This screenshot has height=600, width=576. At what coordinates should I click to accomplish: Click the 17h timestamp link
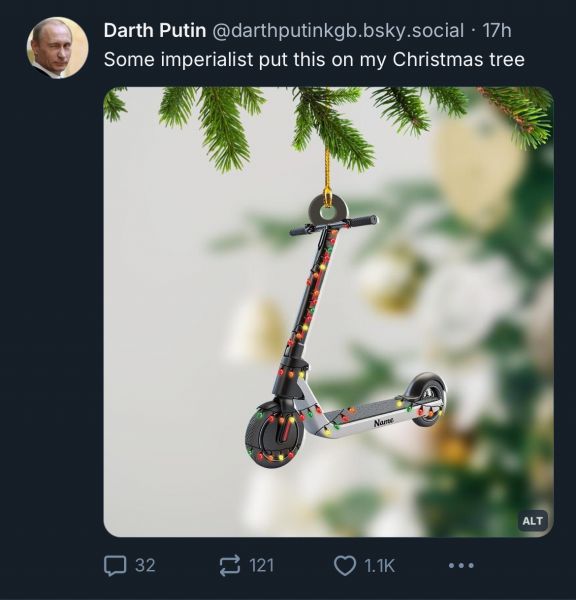point(497,30)
